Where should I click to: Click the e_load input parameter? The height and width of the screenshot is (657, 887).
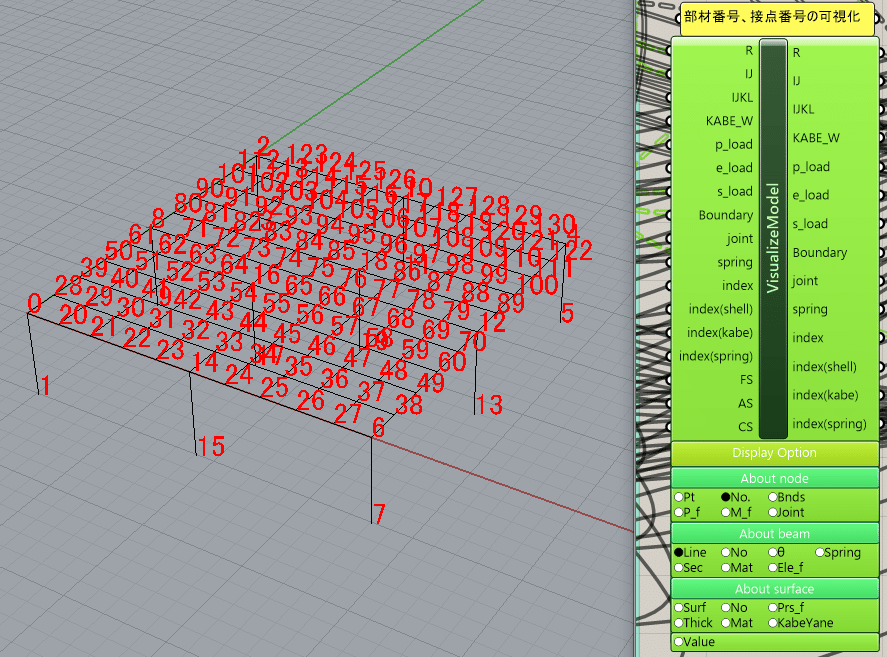734,168
